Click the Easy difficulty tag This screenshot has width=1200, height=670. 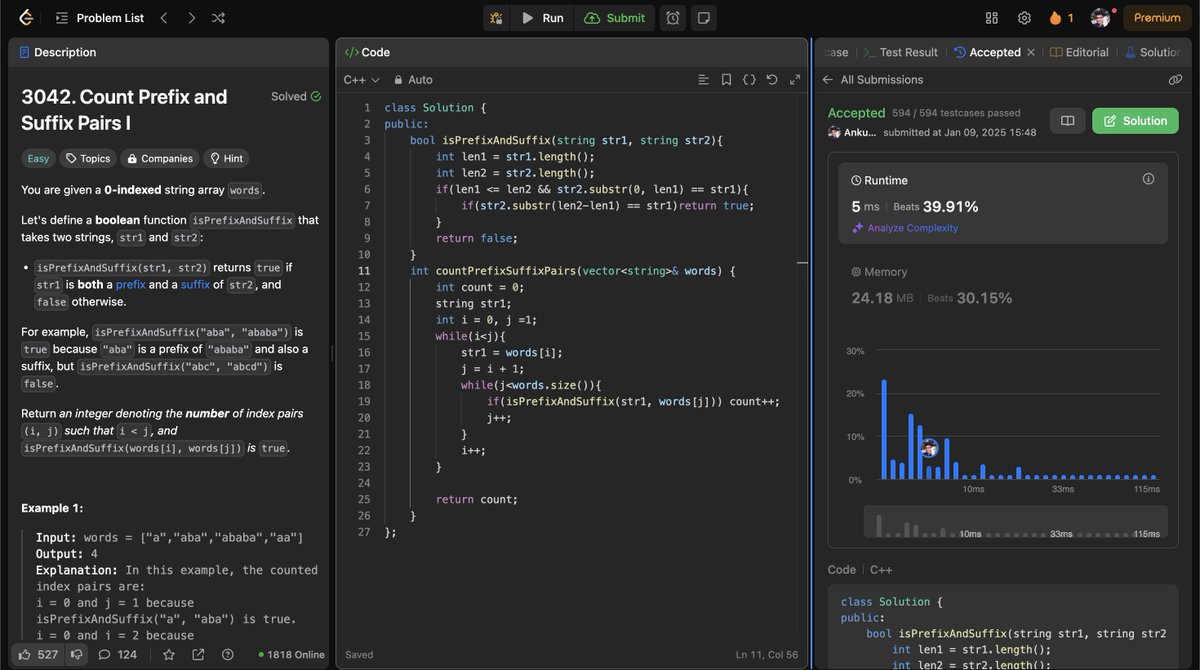(38, 158)
